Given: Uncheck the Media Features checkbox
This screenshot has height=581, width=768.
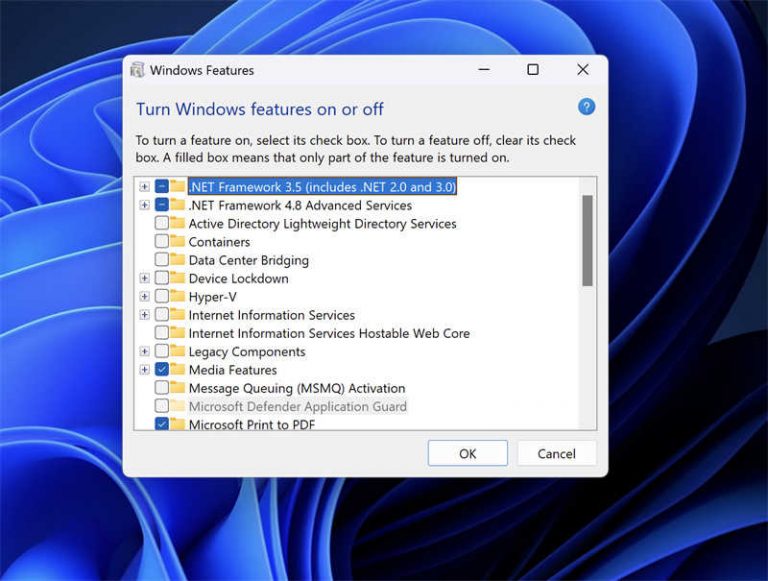Looking at the screenshot, I should pos(162,369).
